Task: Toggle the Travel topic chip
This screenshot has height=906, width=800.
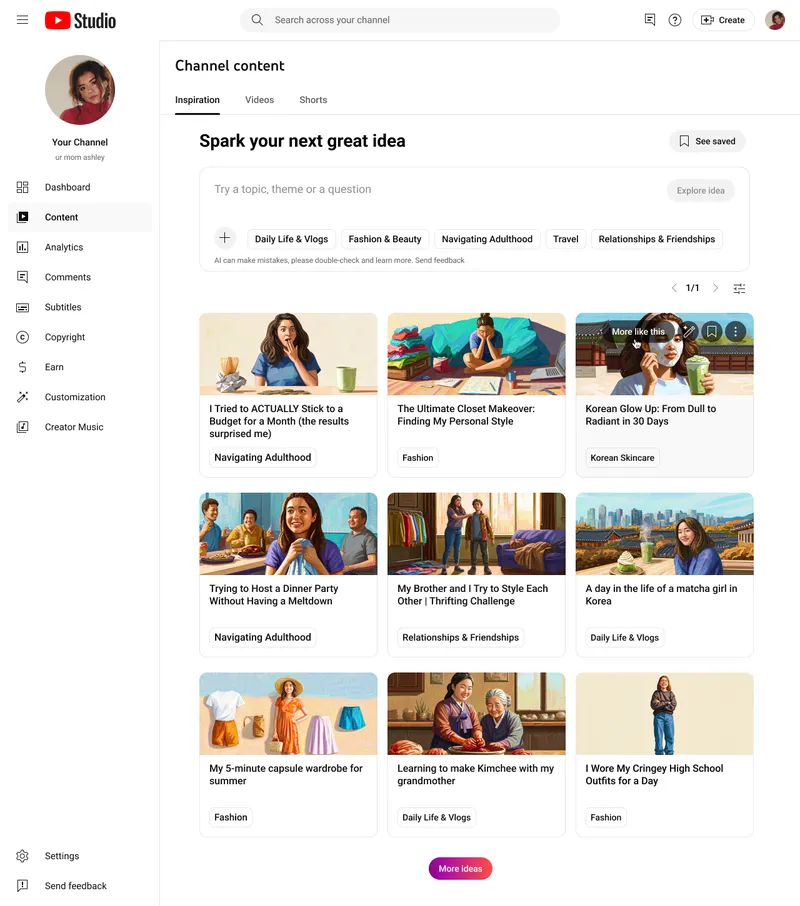Action: point(565,239)
